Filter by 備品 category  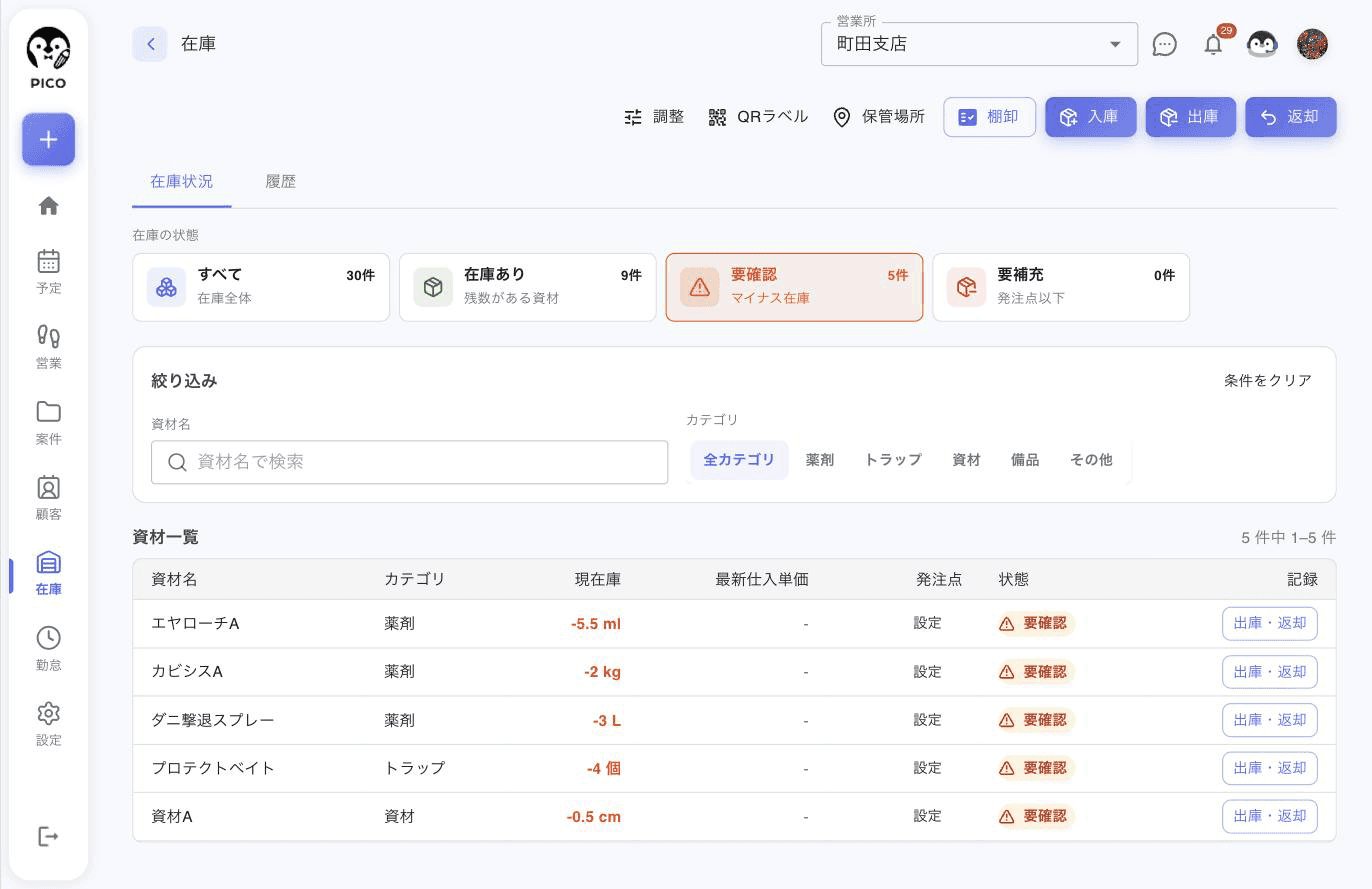point(1025,460)
